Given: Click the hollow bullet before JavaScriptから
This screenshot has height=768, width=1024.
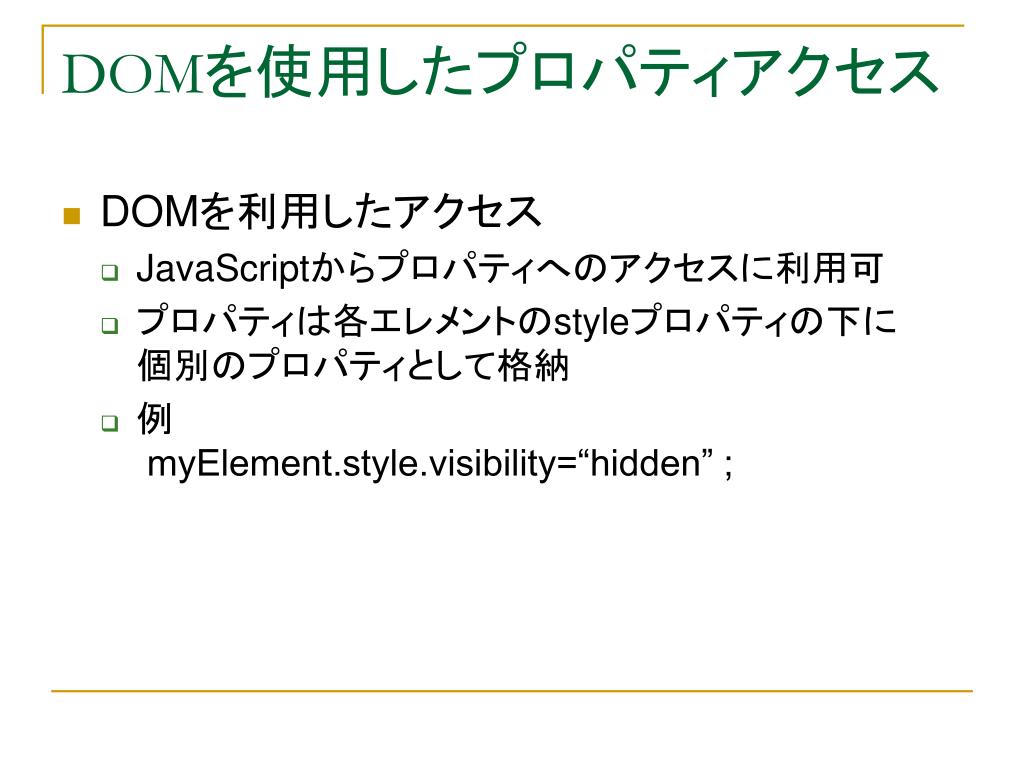Looking at the screenshot, I should (x=110, y=272).
